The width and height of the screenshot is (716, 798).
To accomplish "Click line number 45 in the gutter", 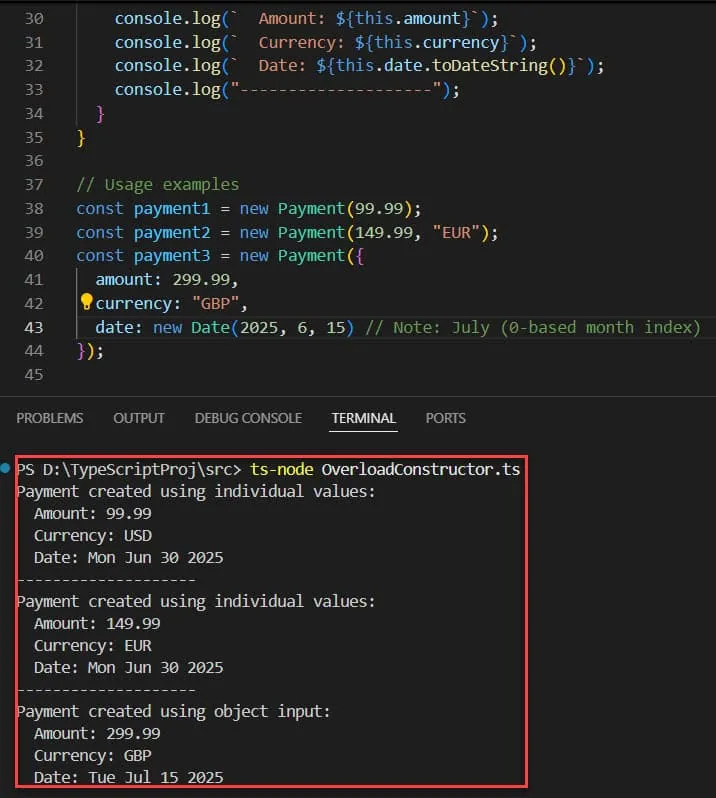I will pos(34,375).
